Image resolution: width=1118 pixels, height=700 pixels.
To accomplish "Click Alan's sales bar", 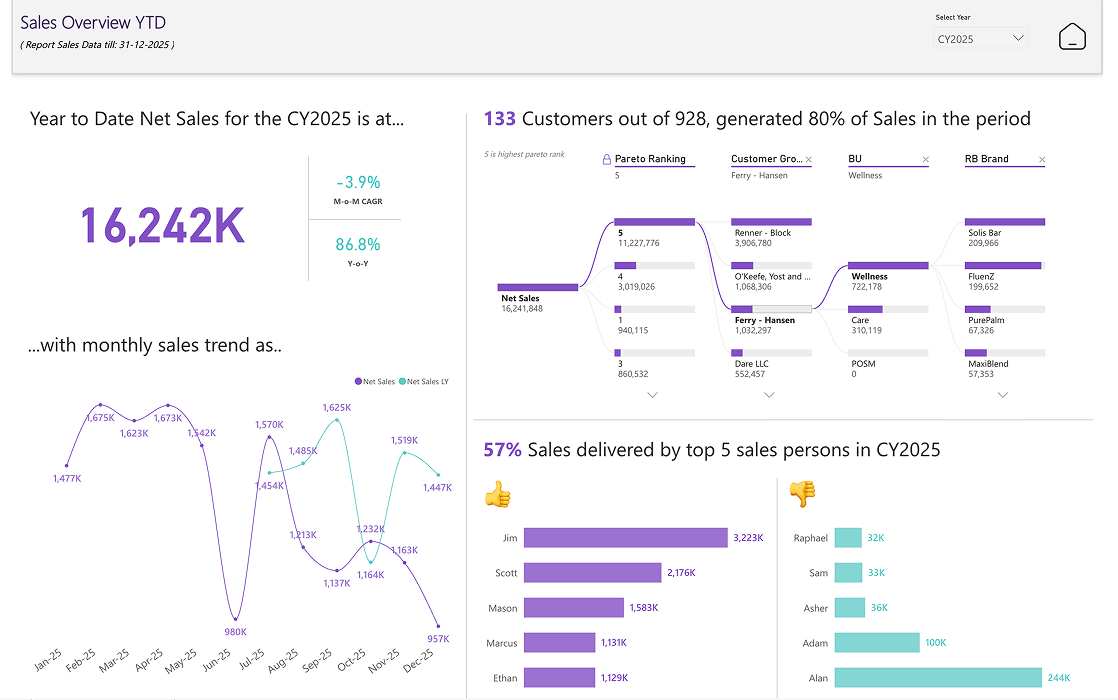I will point(938,677).
